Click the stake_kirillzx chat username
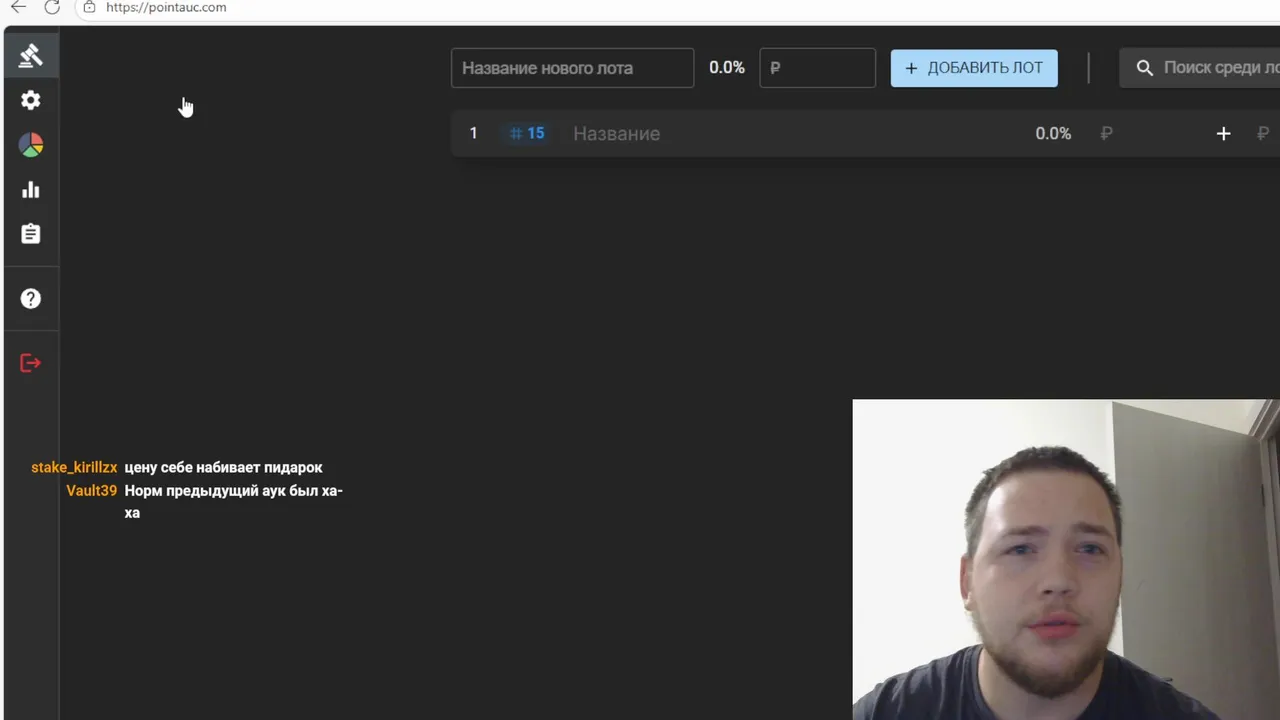The image size is (1280, 720). [74, 467]
